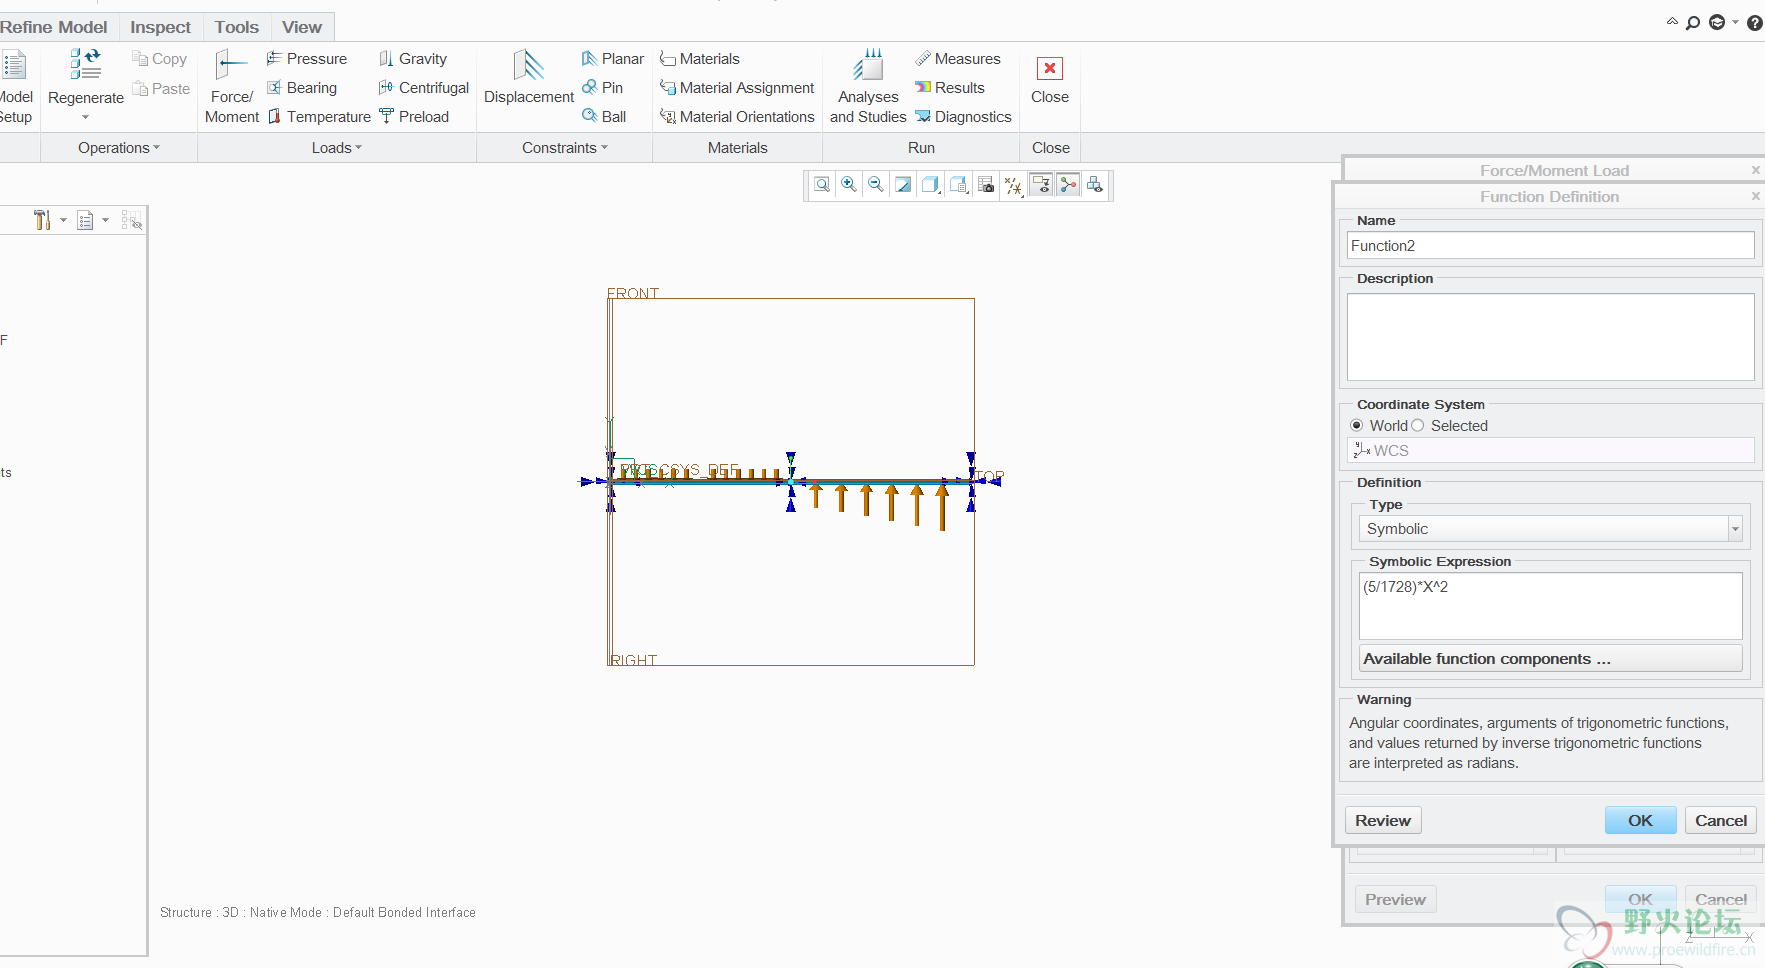Image resolution: width=1765 pixels, height=968 pixels.
Task: Click the help question mark icon
Action: (x=1755, y=23)
